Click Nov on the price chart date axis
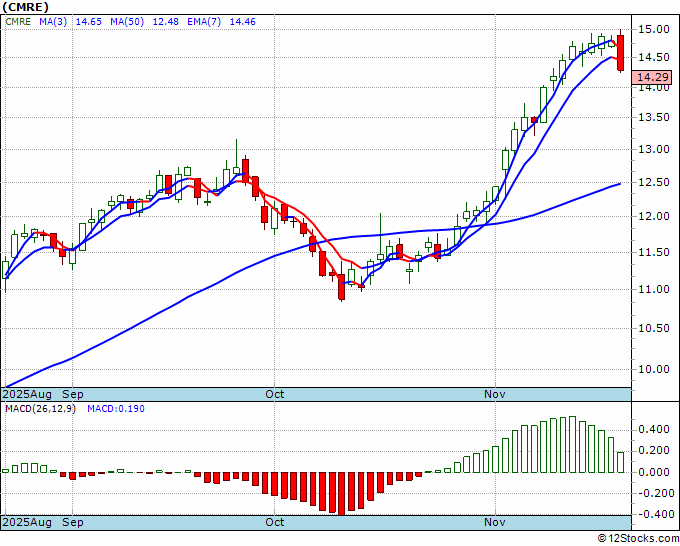 pyautogui.click(x=495, y=394)
